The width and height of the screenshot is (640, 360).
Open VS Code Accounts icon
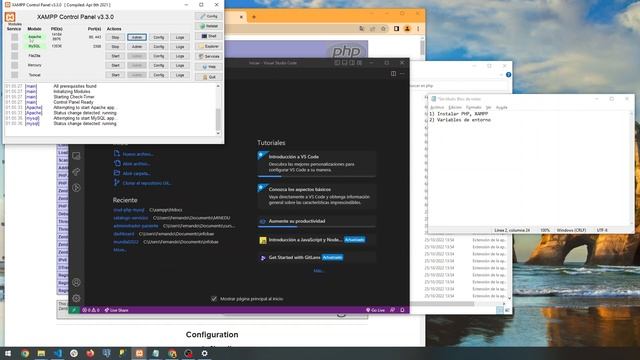pos(76,282)
